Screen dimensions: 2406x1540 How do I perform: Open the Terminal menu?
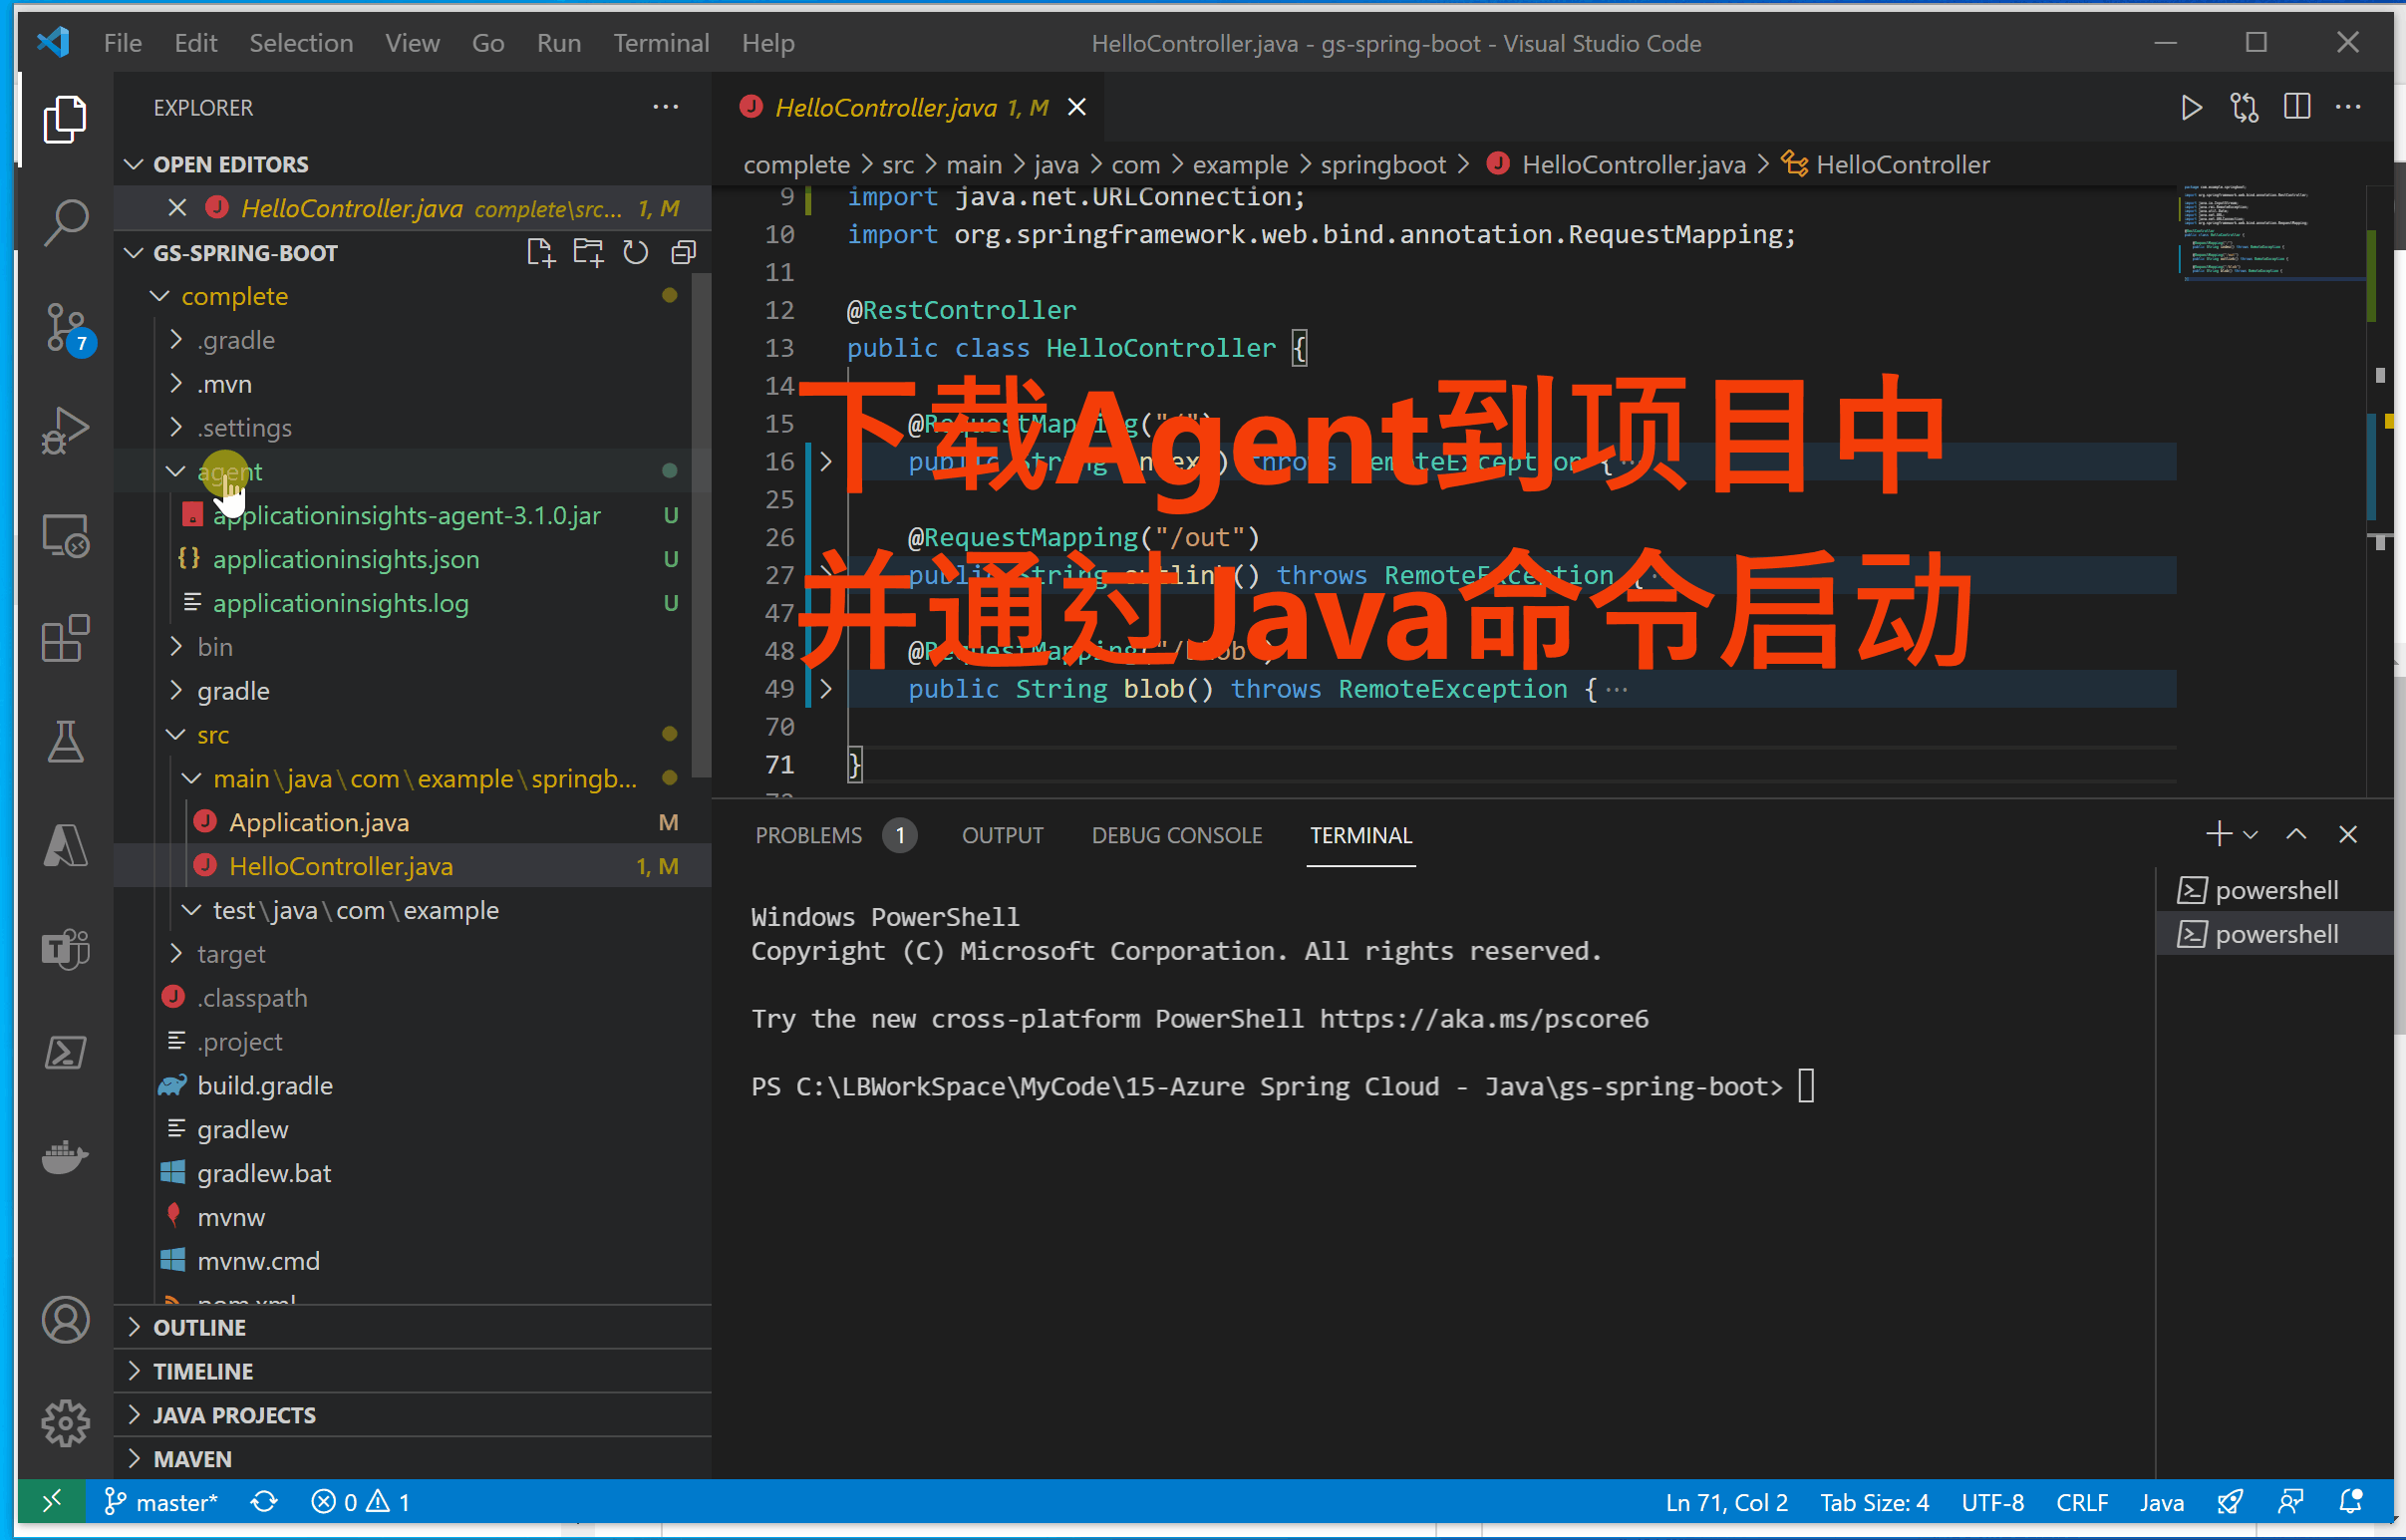(660, 43)
